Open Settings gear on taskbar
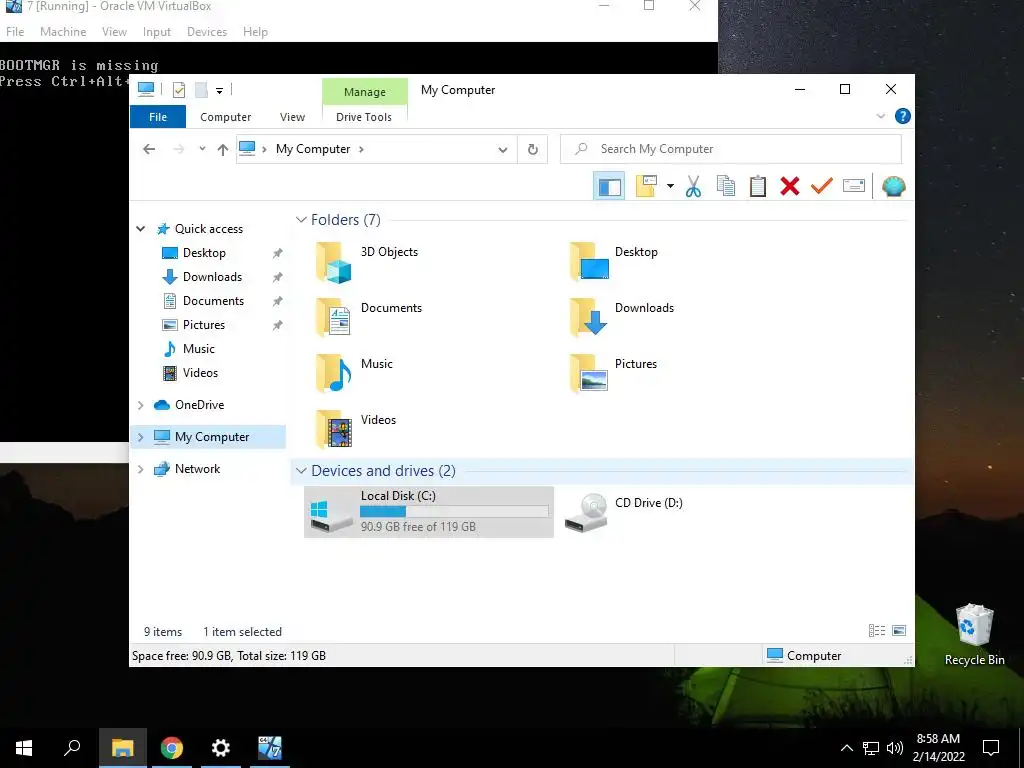1024x768 pixels. tap(220, 748)
